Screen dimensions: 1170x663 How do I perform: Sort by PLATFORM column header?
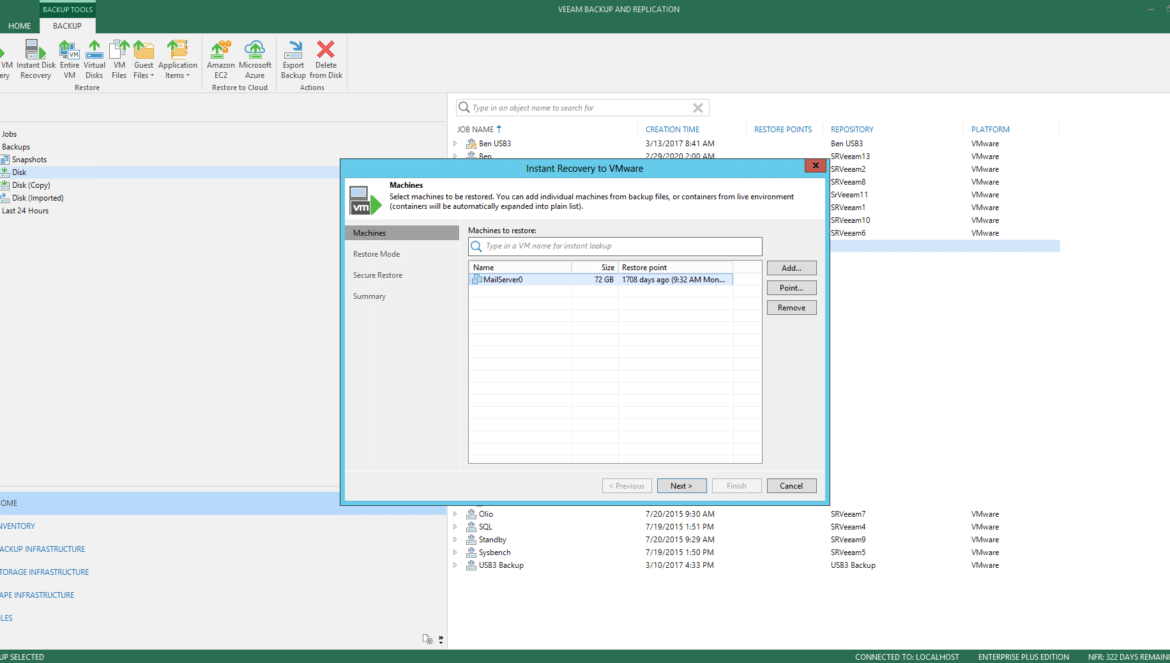(990, 129)
